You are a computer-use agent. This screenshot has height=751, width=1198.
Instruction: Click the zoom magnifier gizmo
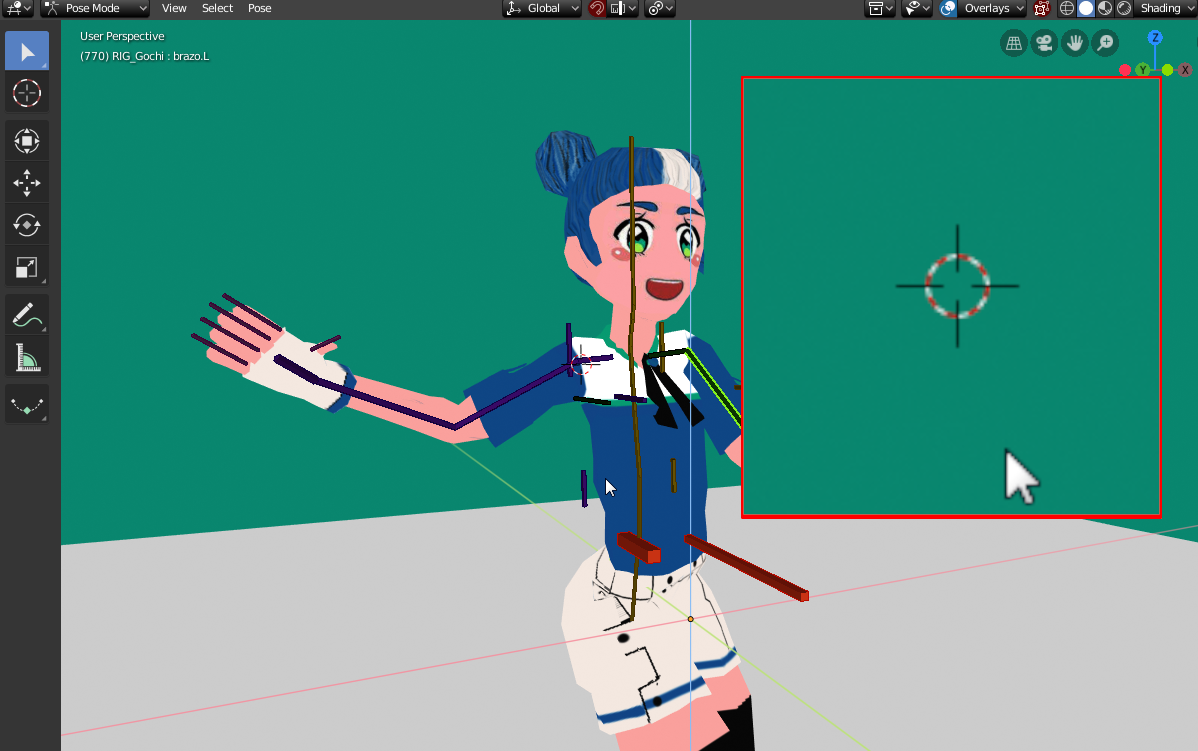[1106, 44]
